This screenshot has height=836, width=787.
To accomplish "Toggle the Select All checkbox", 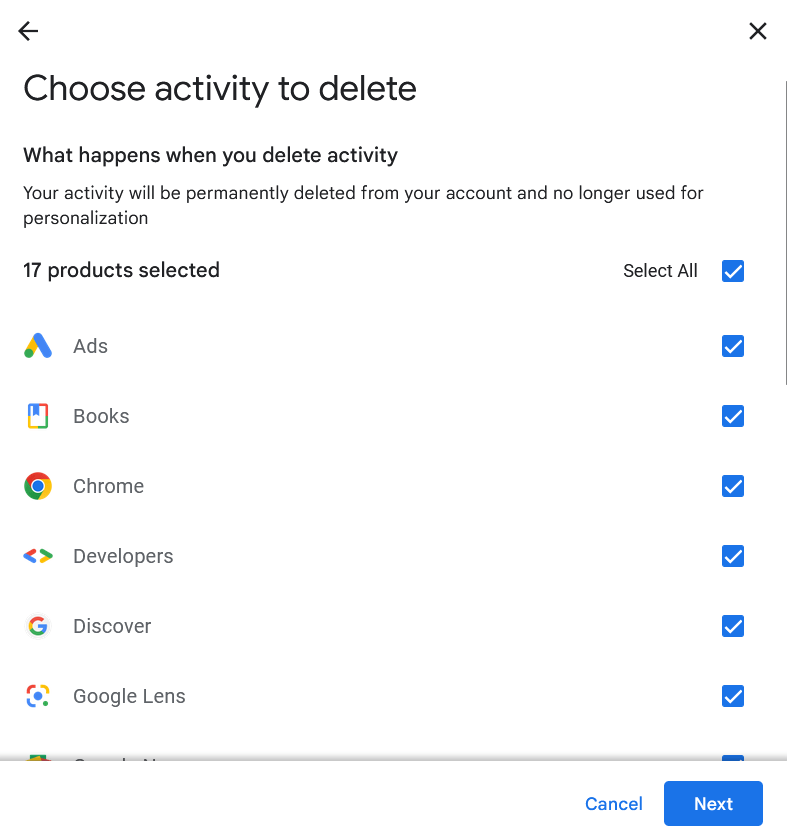I will [x=733, y=270].
